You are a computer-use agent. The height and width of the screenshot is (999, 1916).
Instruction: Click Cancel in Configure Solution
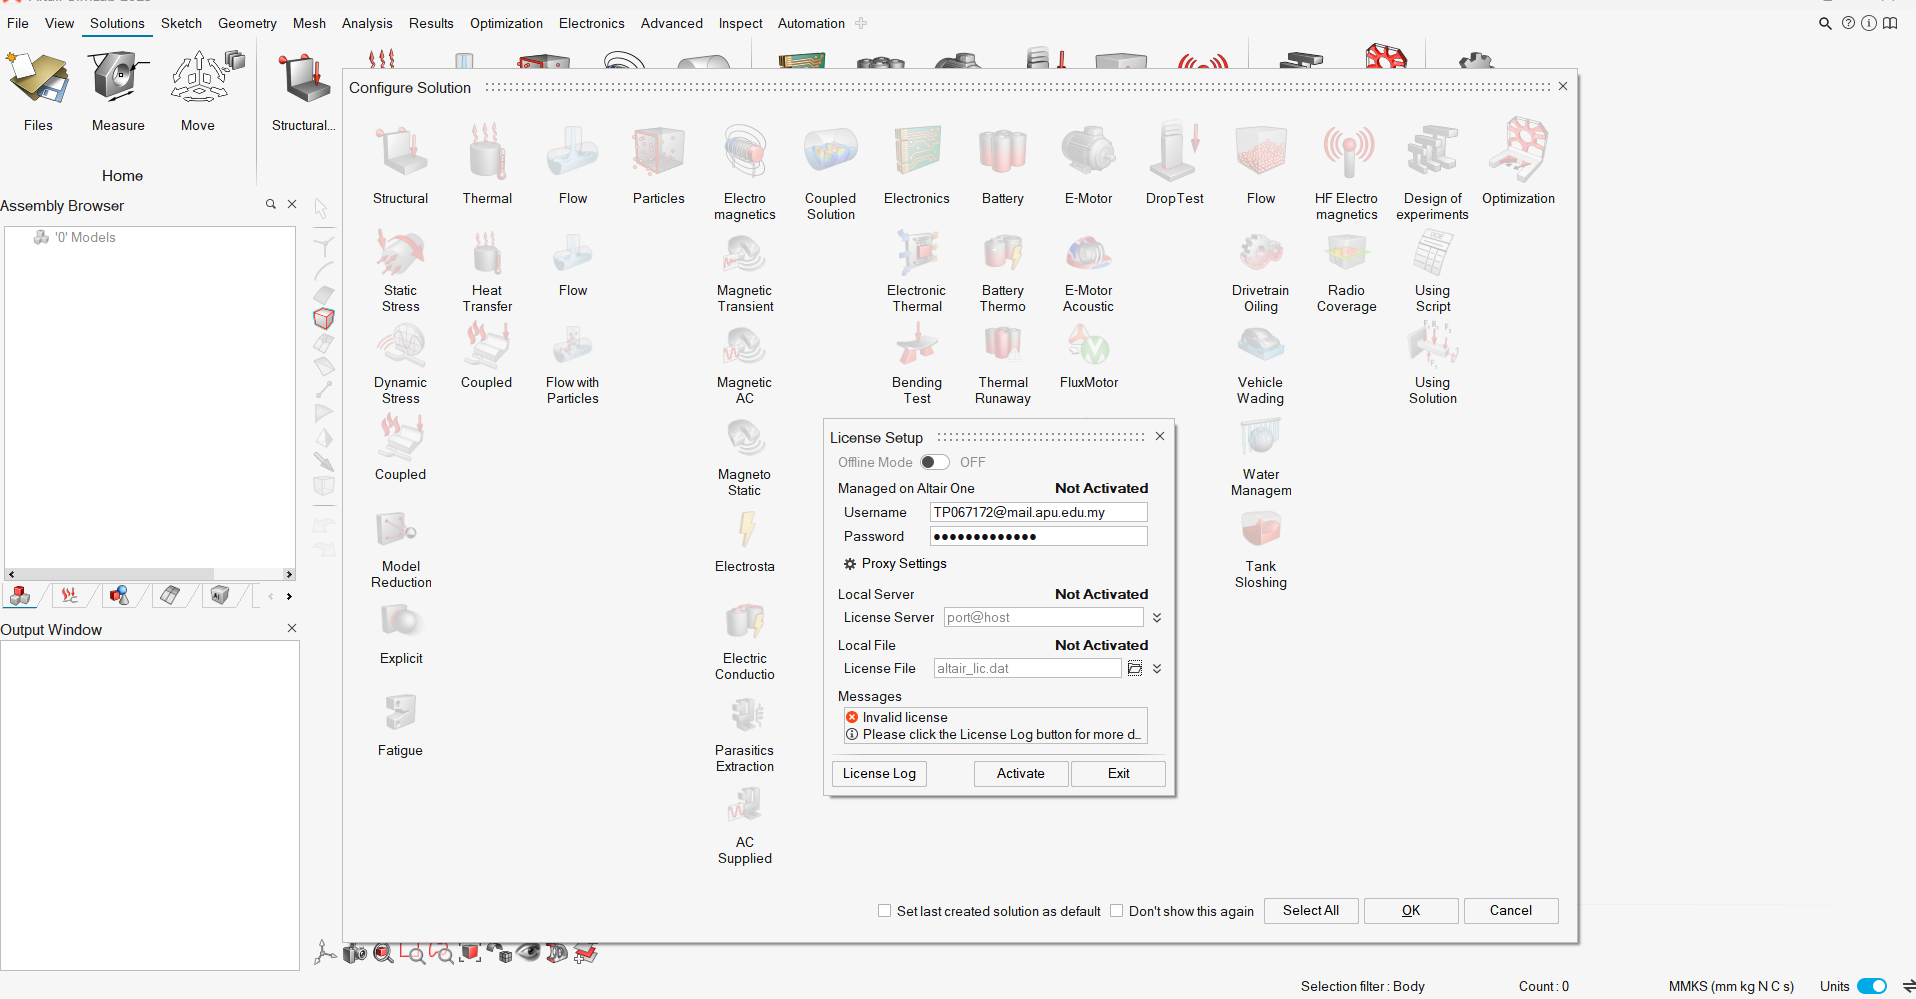pyautogui.click(x=1511, y=911)
